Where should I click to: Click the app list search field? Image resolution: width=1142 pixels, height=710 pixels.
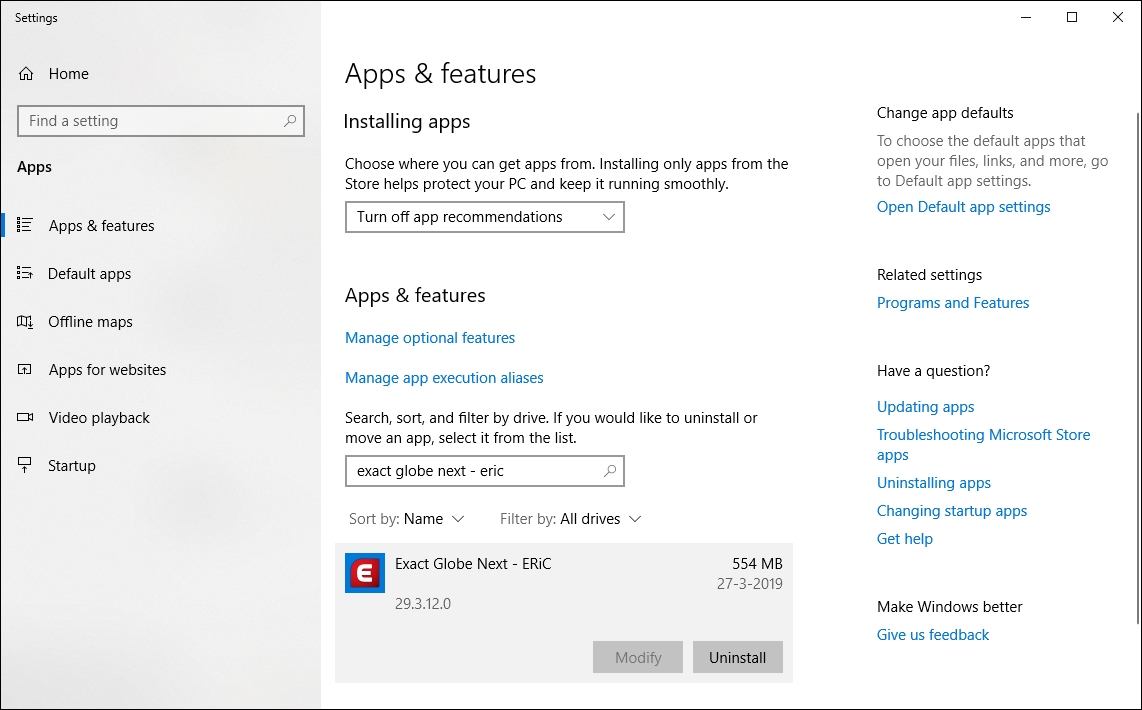[x=484, y=471]
